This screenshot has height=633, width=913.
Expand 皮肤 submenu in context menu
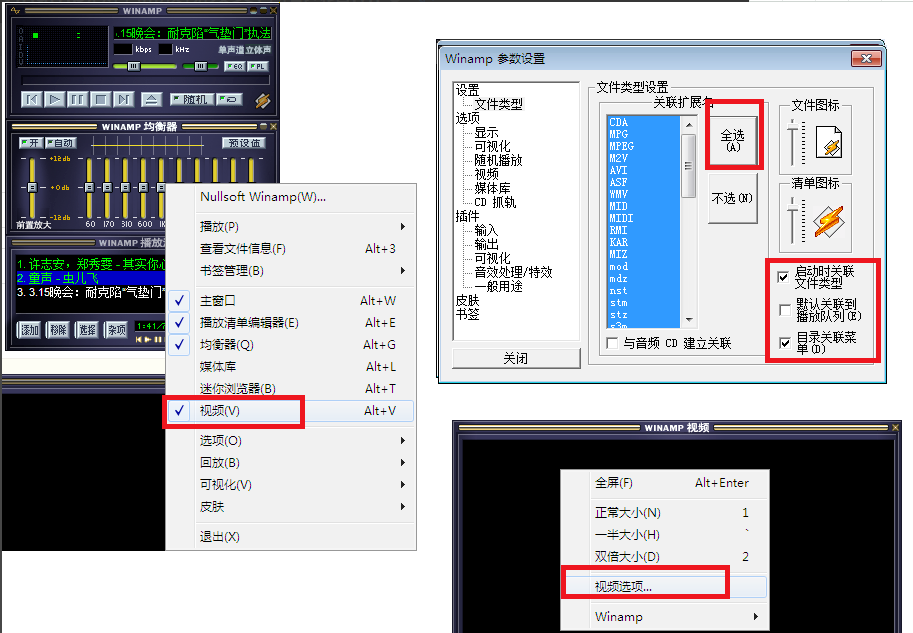tap(291, 507)
